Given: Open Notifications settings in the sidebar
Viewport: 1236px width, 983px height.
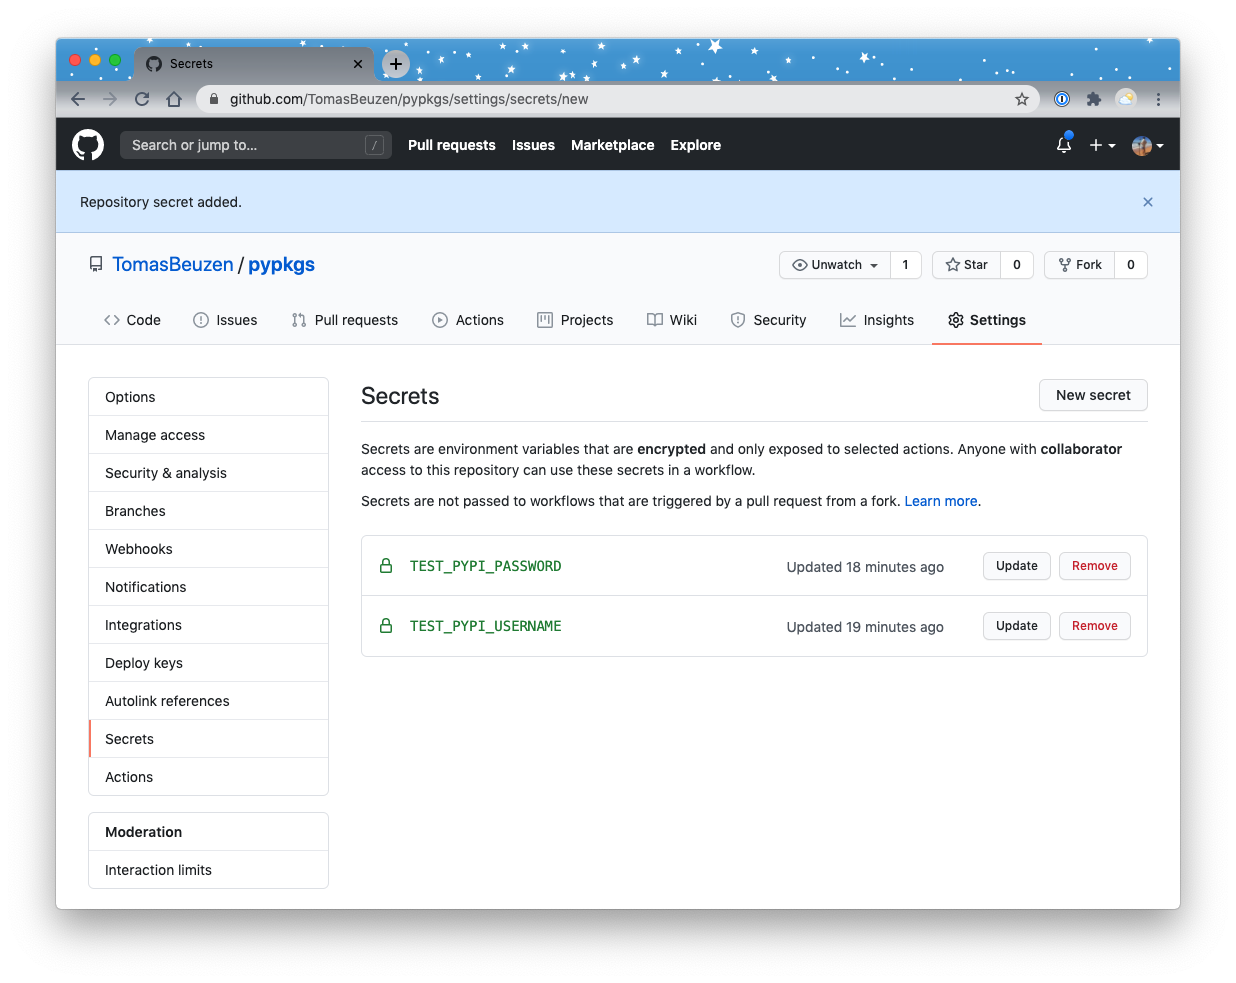Looking at the screenshot, I should tap(209, 587).
